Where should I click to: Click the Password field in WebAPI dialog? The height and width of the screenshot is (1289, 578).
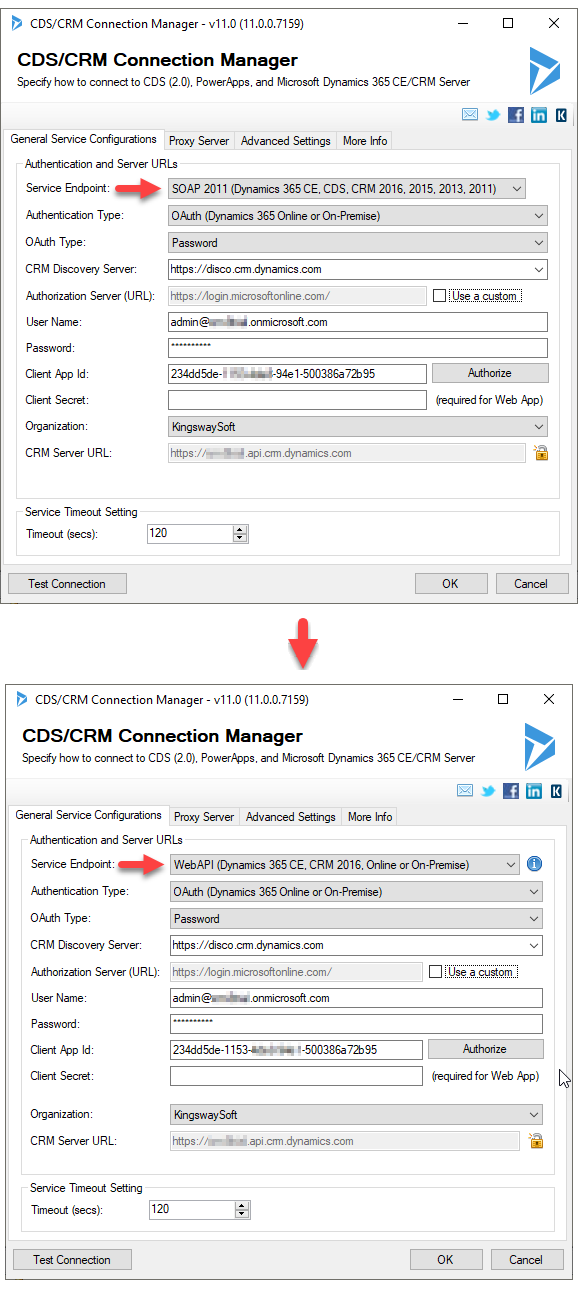(356, 1024)
